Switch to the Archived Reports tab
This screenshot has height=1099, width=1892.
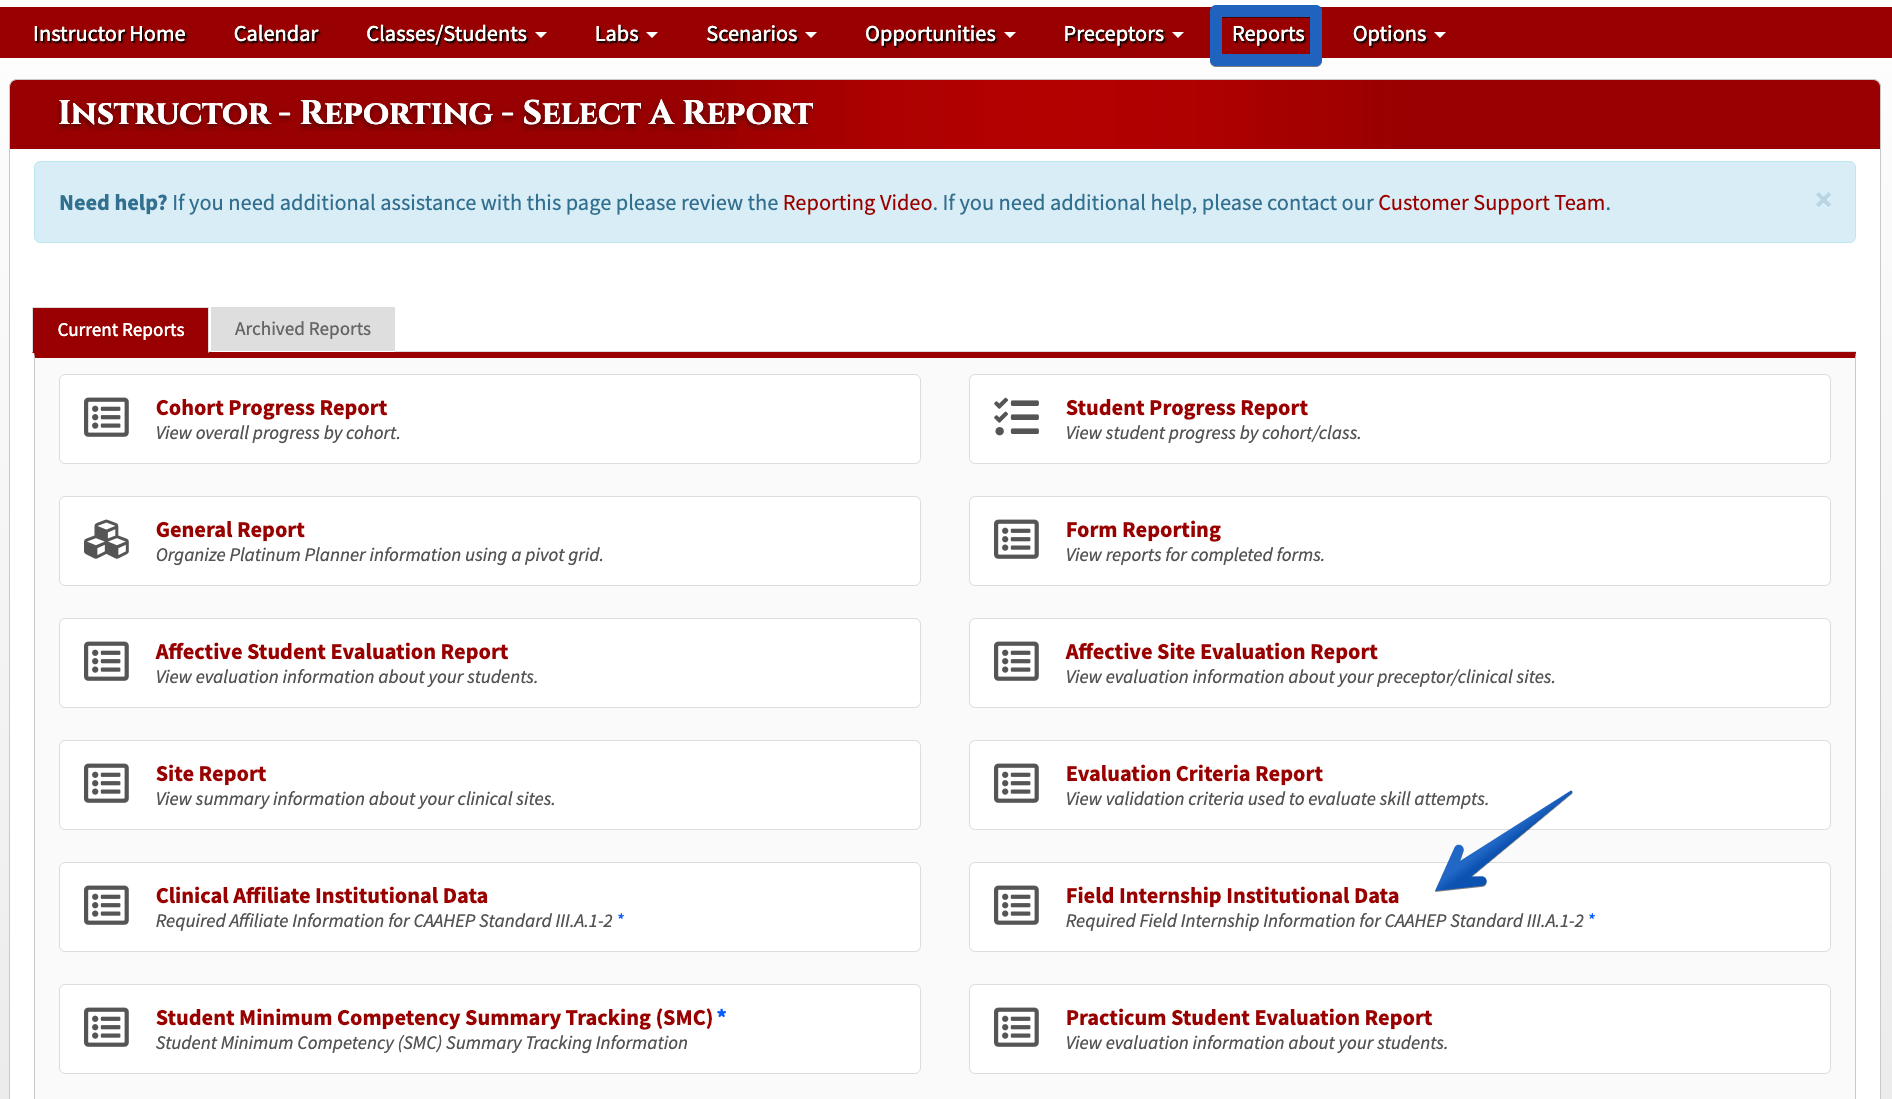tap(303, 329)
